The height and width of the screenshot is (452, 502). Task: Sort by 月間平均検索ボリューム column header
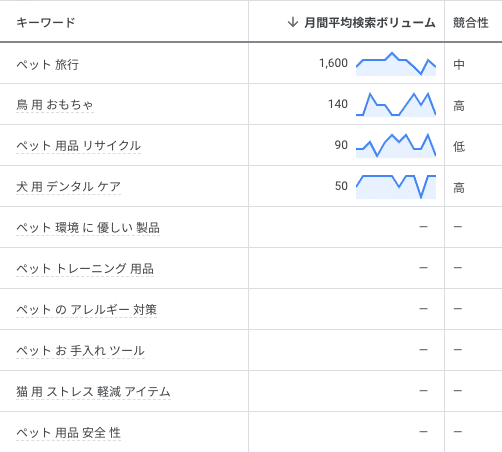[369, 23]
